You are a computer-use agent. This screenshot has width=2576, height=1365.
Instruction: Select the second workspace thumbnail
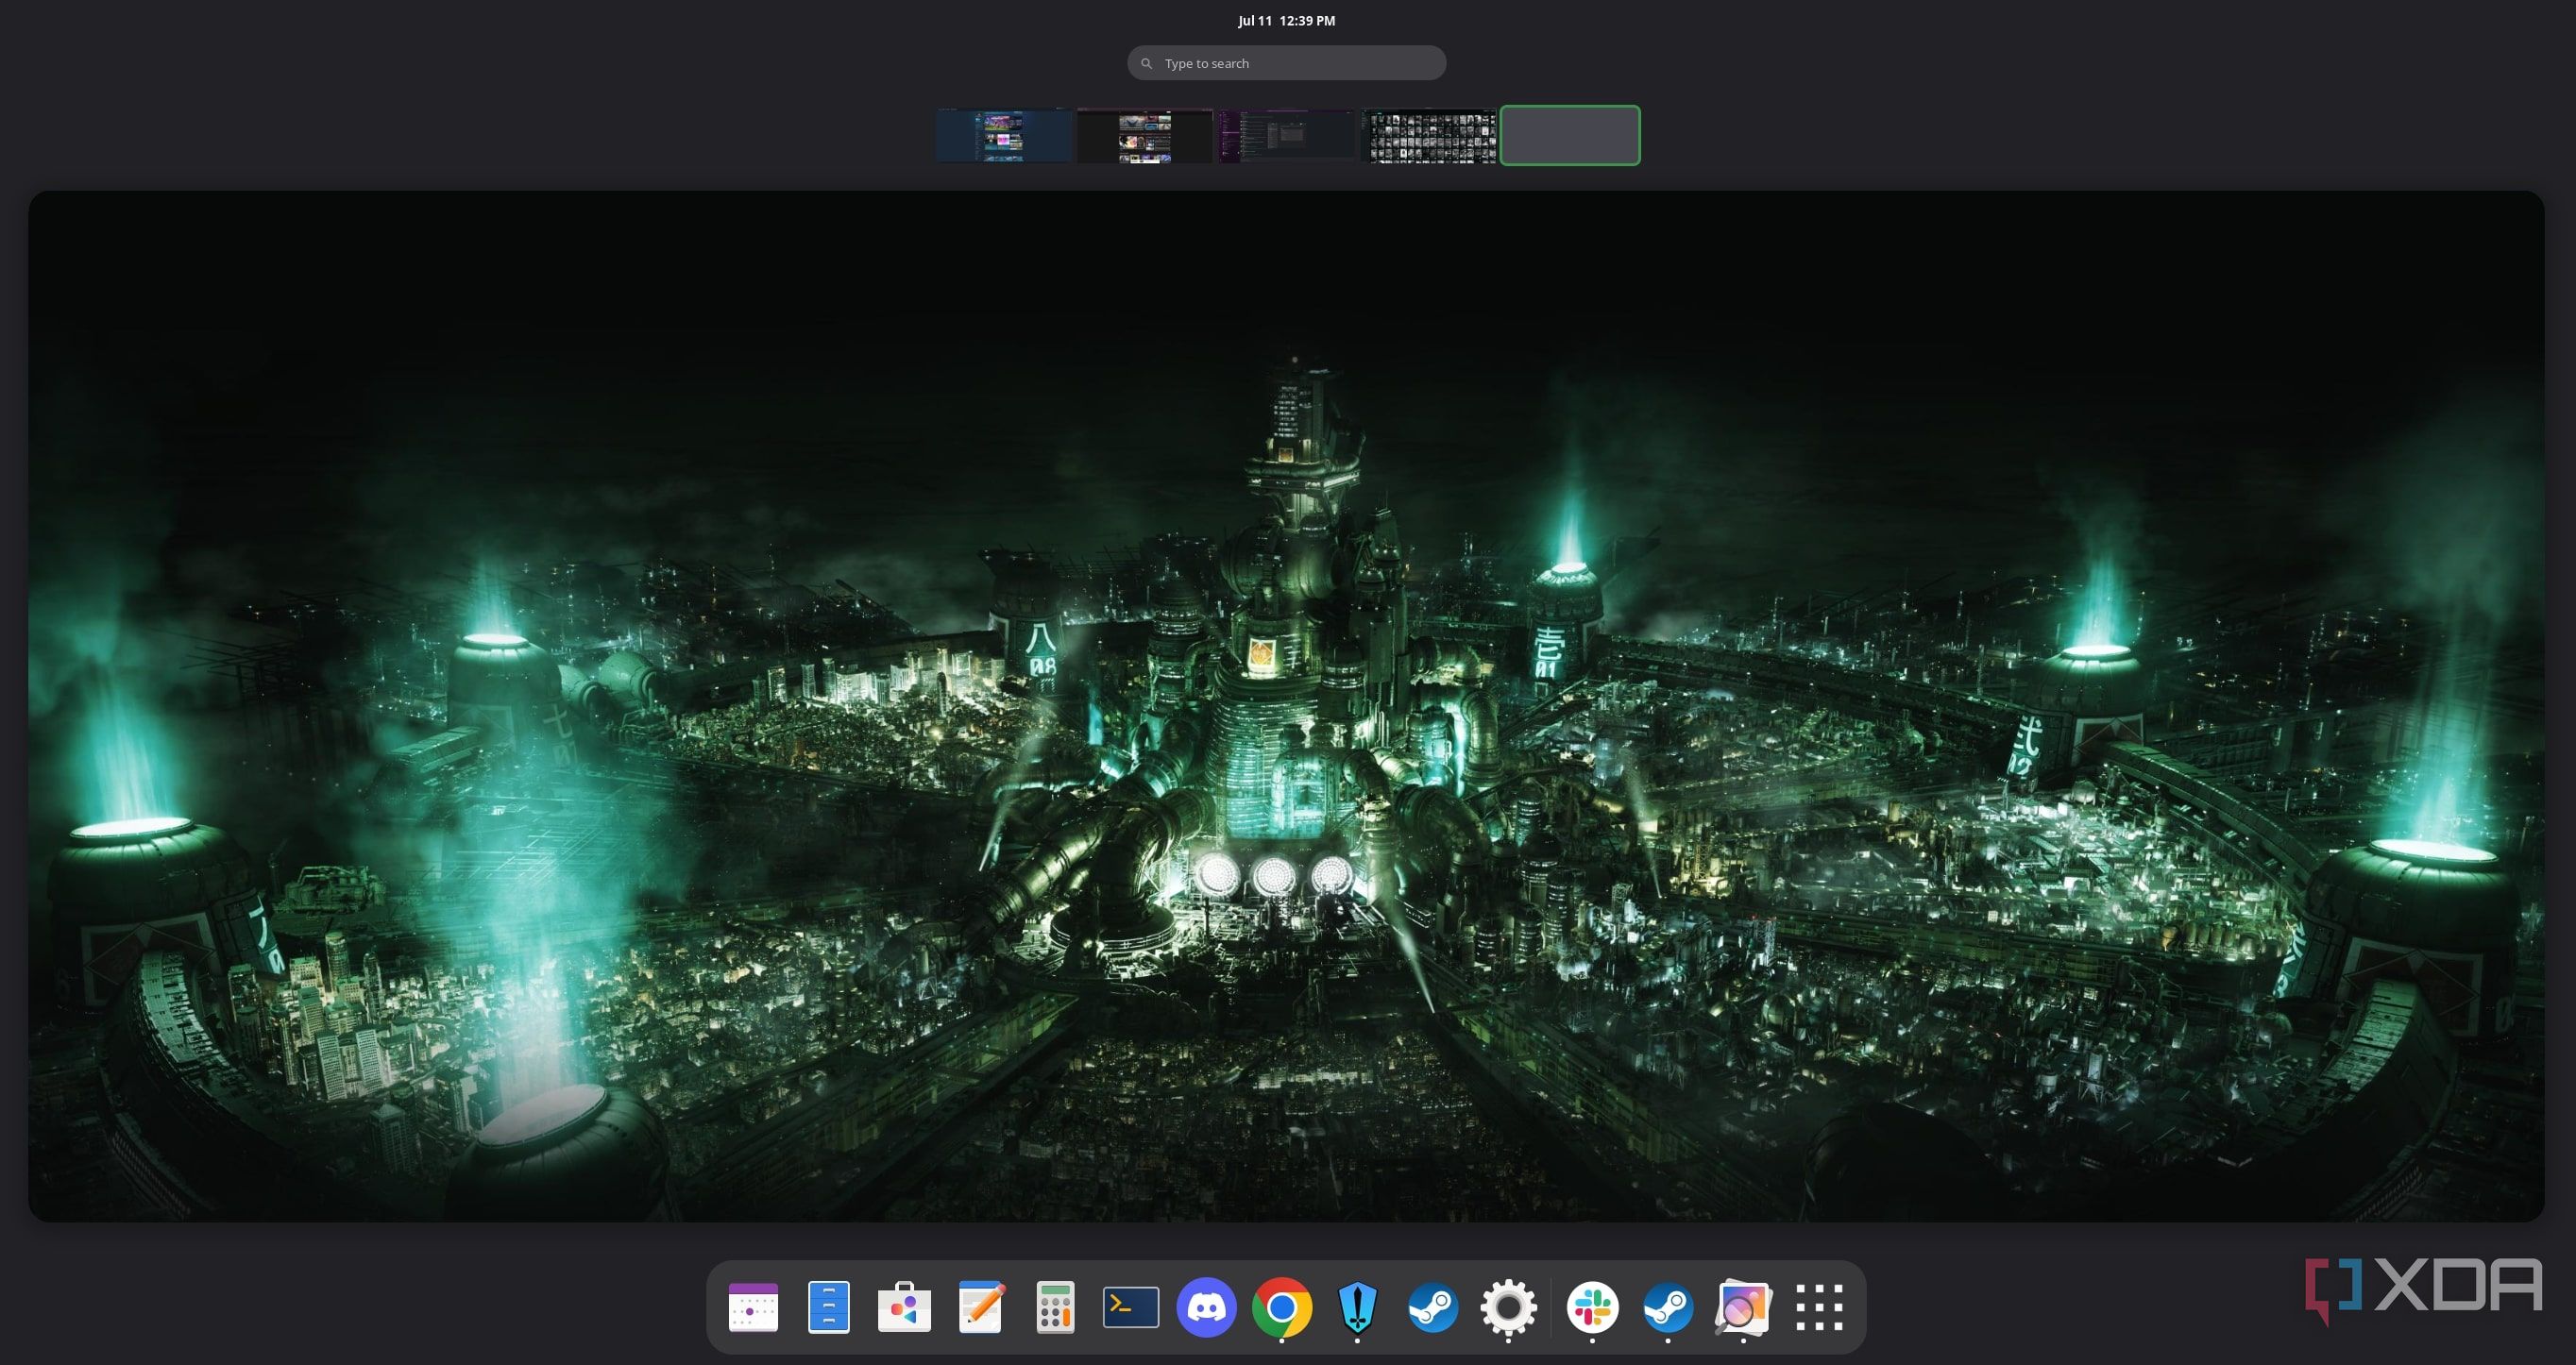[x=1145, y=135]
